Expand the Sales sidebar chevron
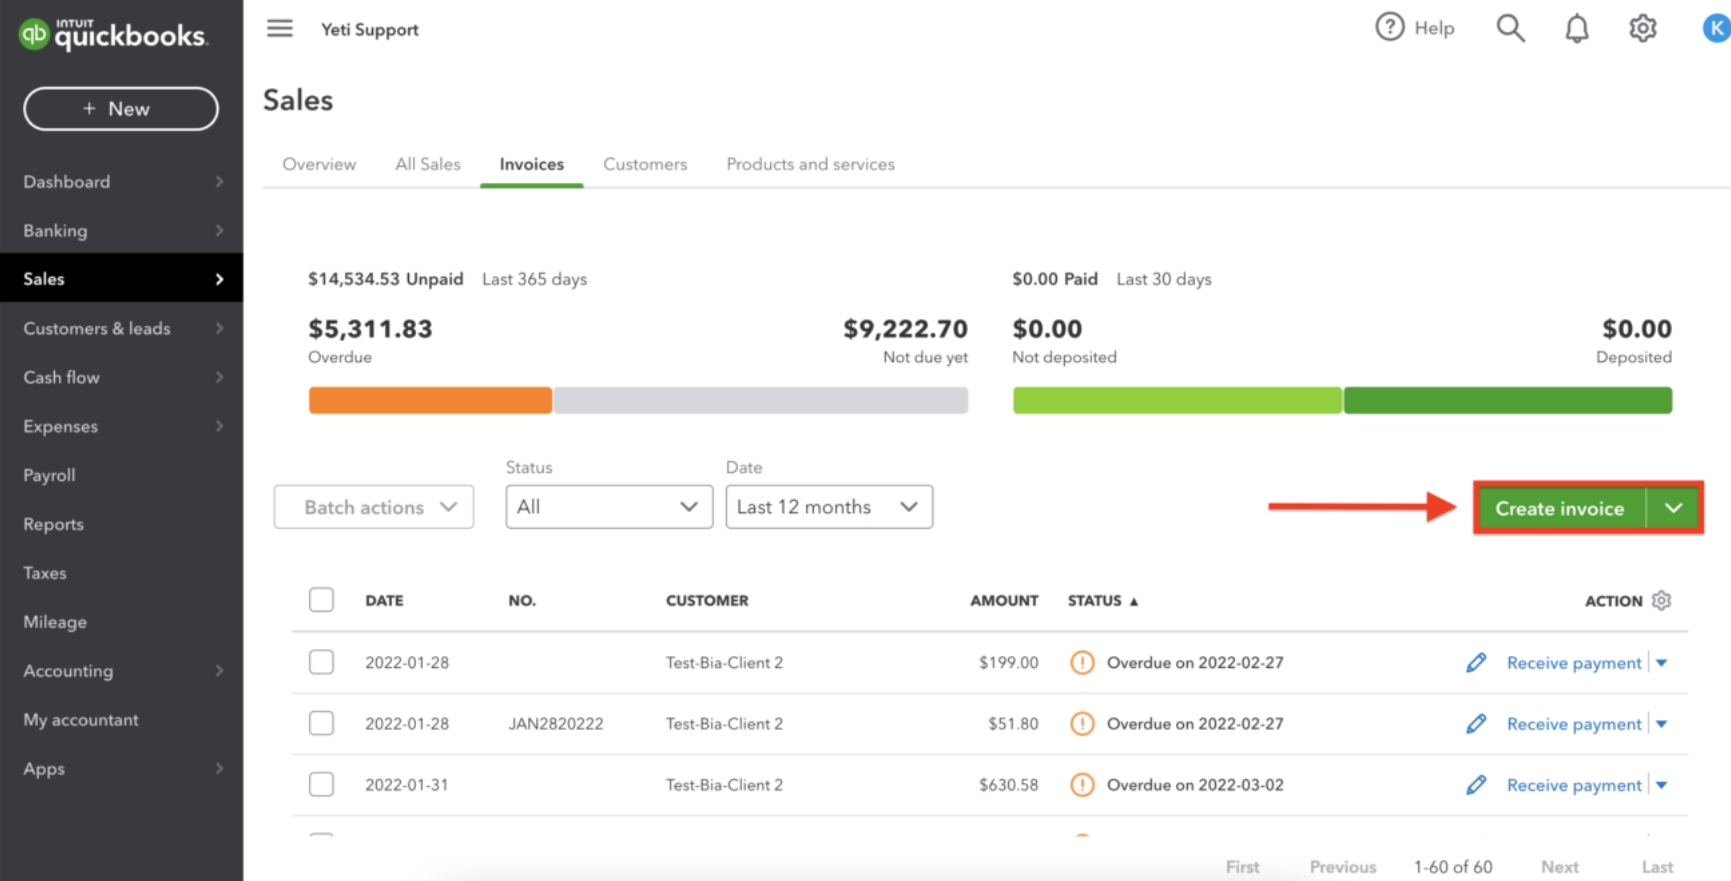Viewport: 1731px width, 881px height. [219, 279]
